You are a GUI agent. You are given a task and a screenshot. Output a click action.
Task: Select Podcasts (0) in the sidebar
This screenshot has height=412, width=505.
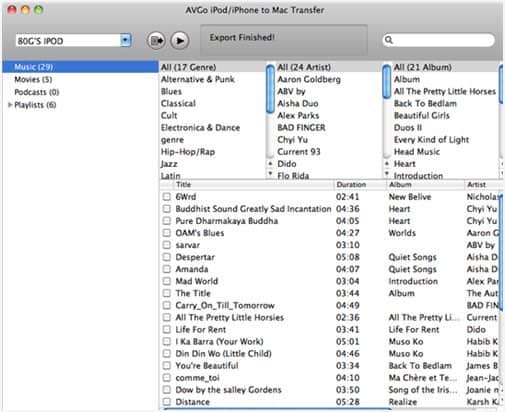click(37, 92)
